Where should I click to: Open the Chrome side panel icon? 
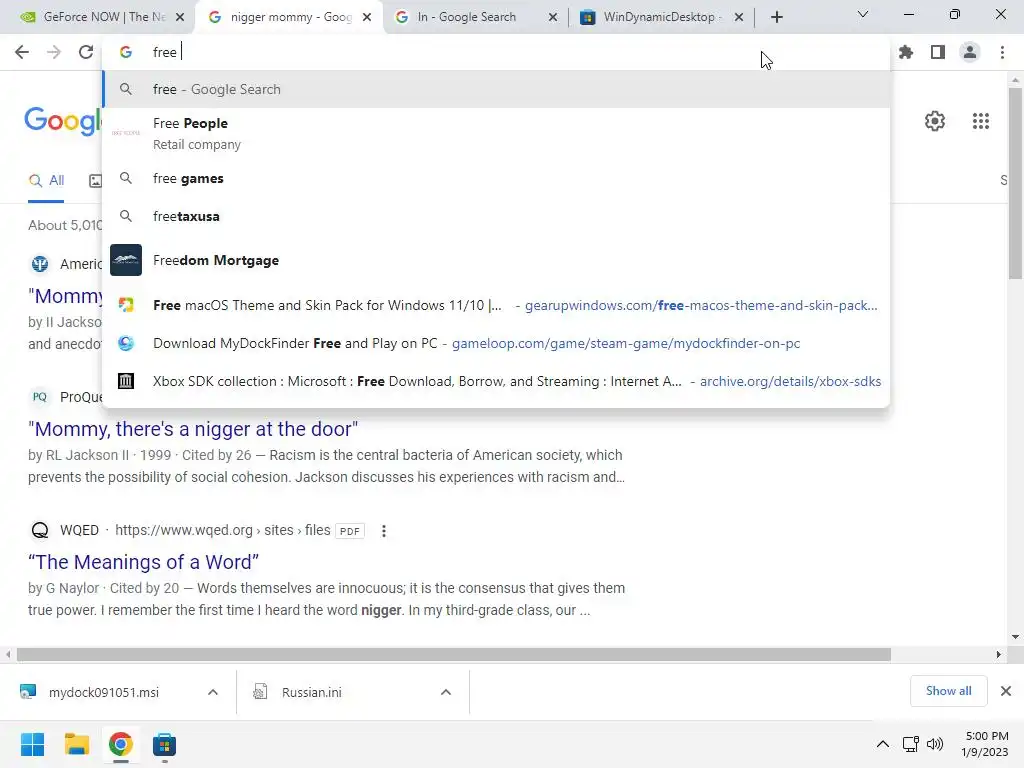tap(938, 52)
